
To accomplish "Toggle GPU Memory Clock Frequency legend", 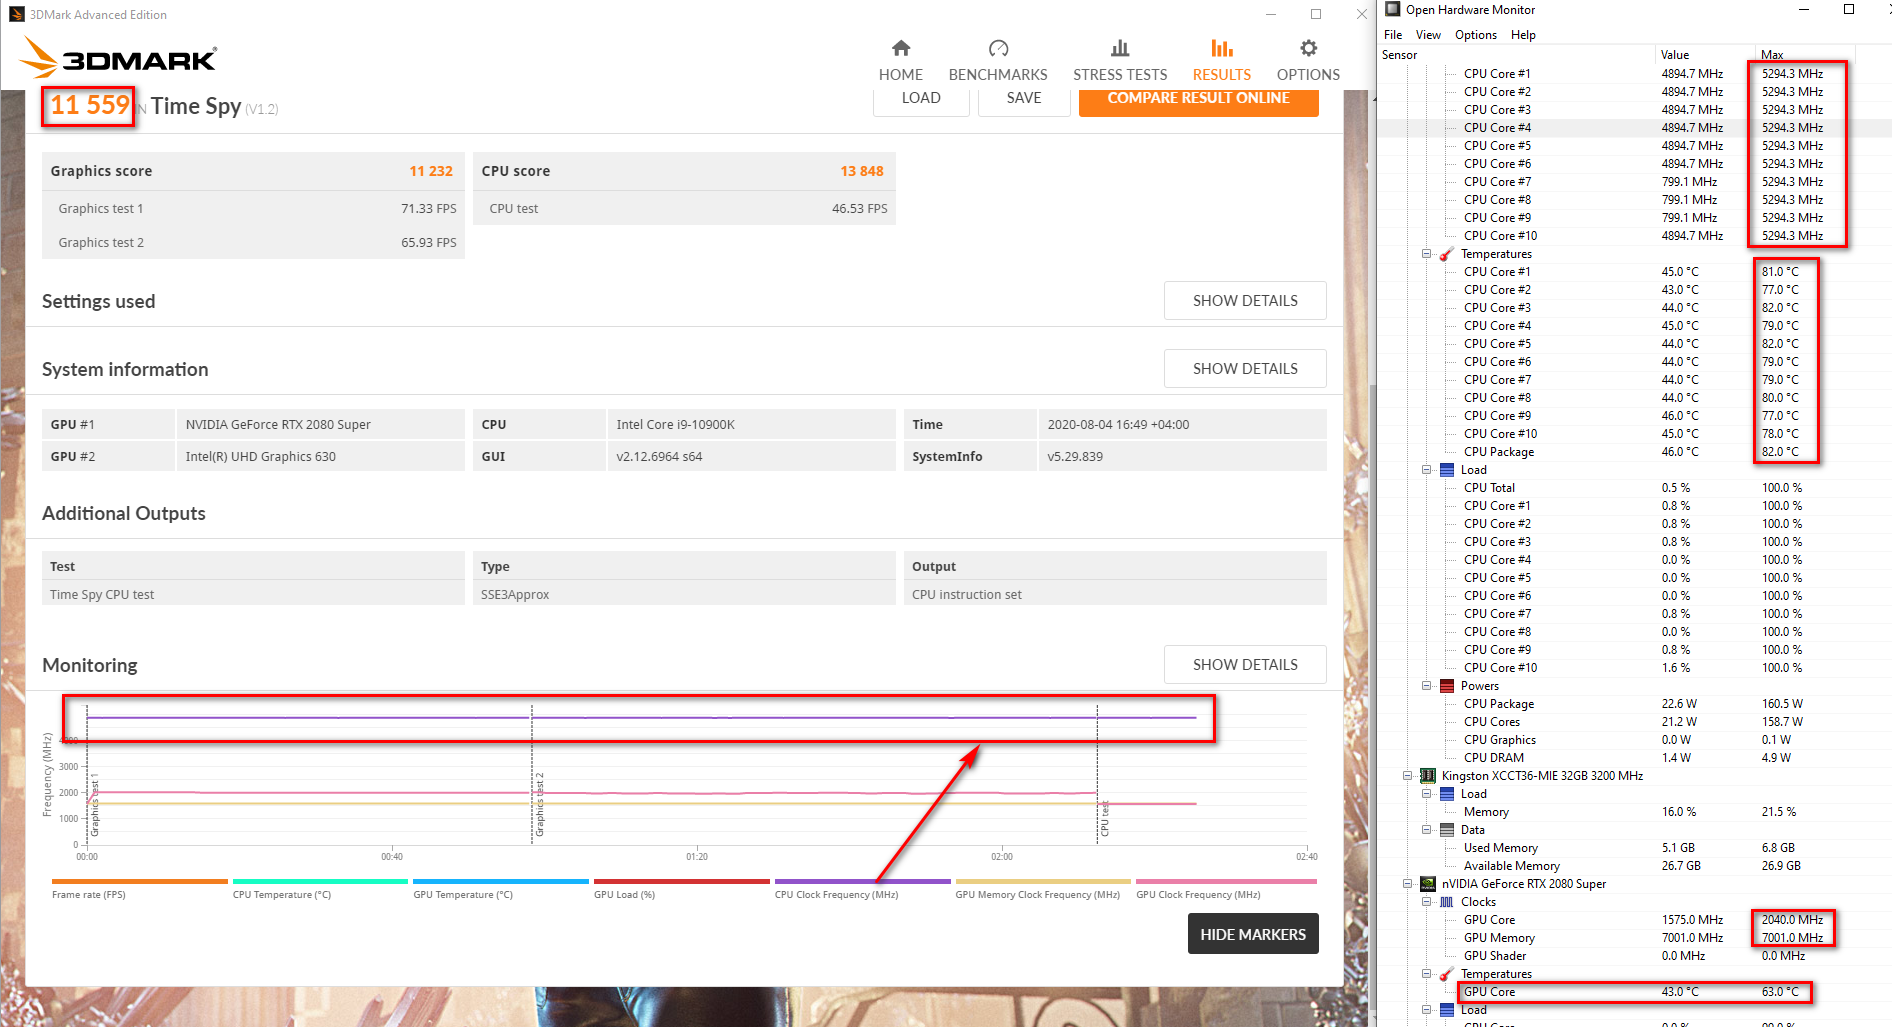I will (x=1043, y=881).
